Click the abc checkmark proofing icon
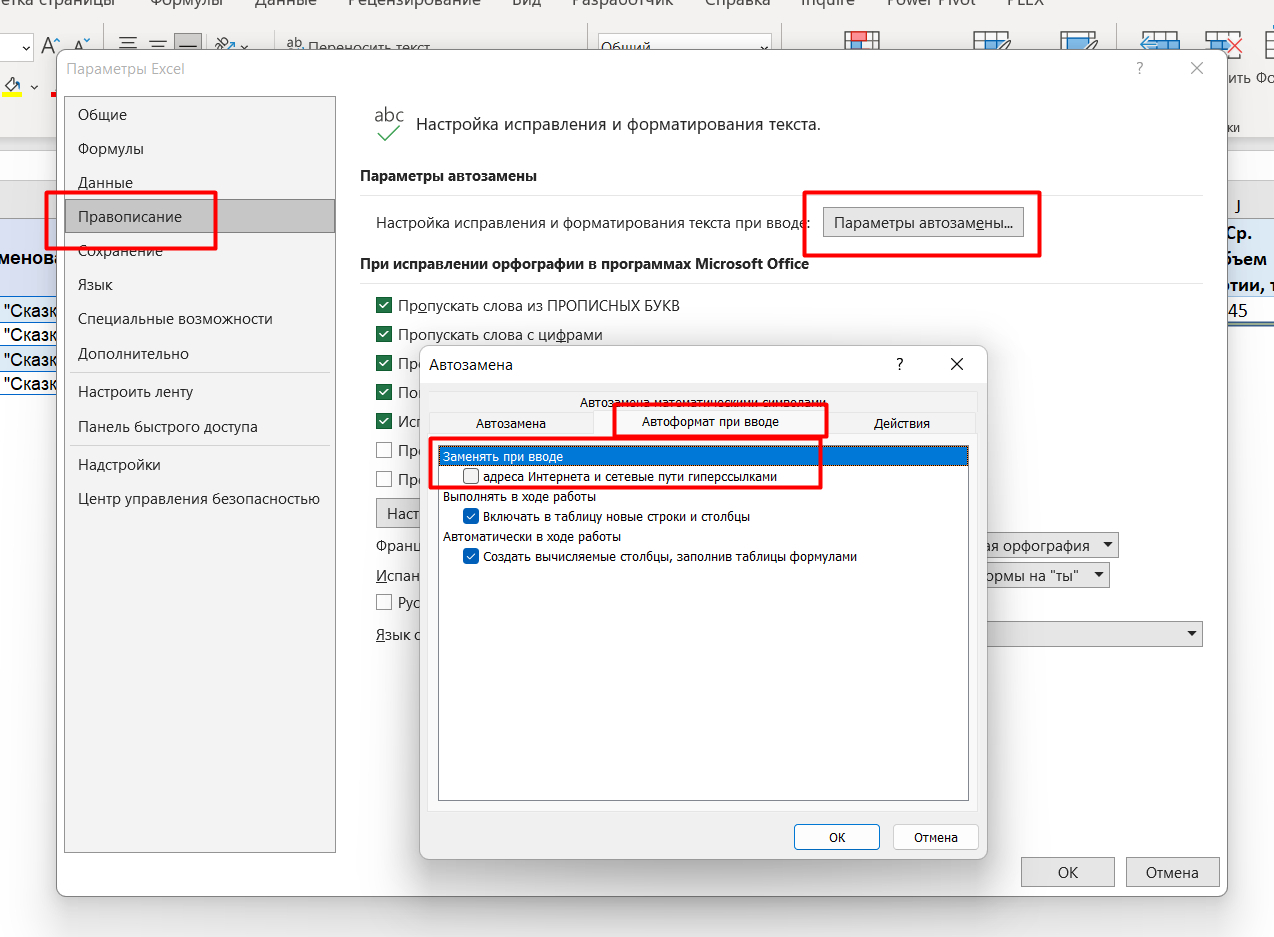Image resolution: width=1274 pixels, height=937 pixels. click(388, 124)
